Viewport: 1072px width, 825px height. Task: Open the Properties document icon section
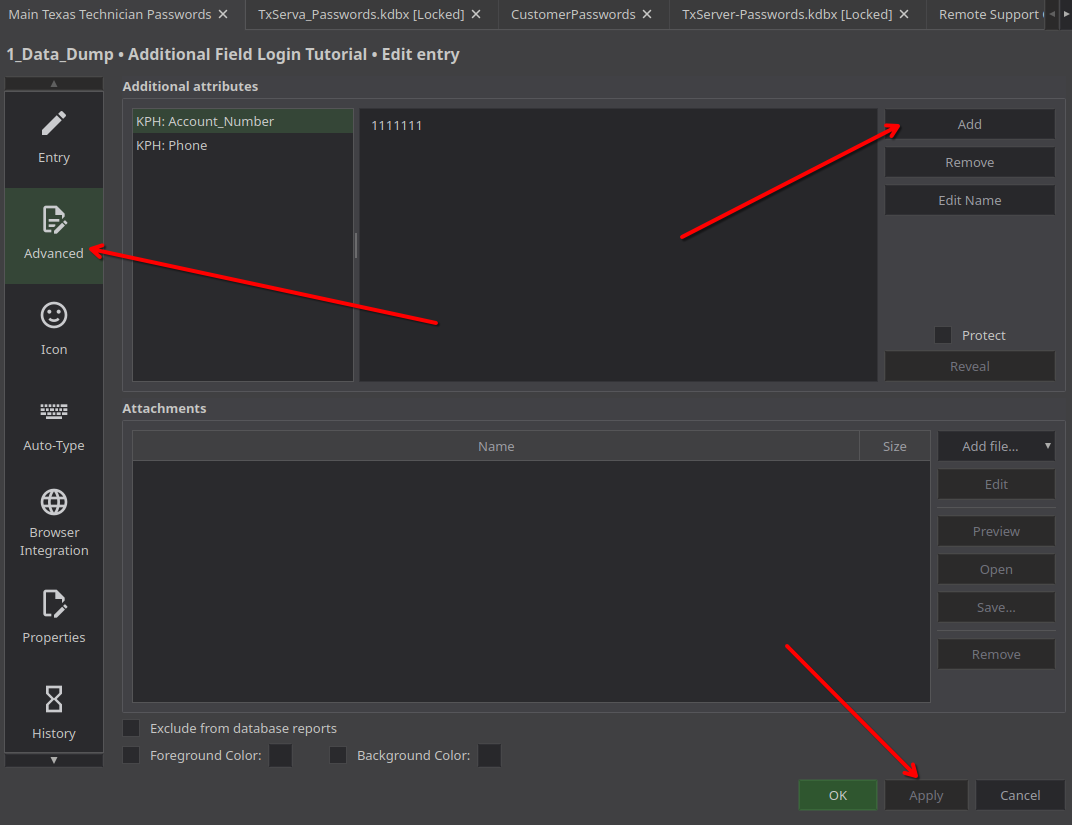point(54,617)
